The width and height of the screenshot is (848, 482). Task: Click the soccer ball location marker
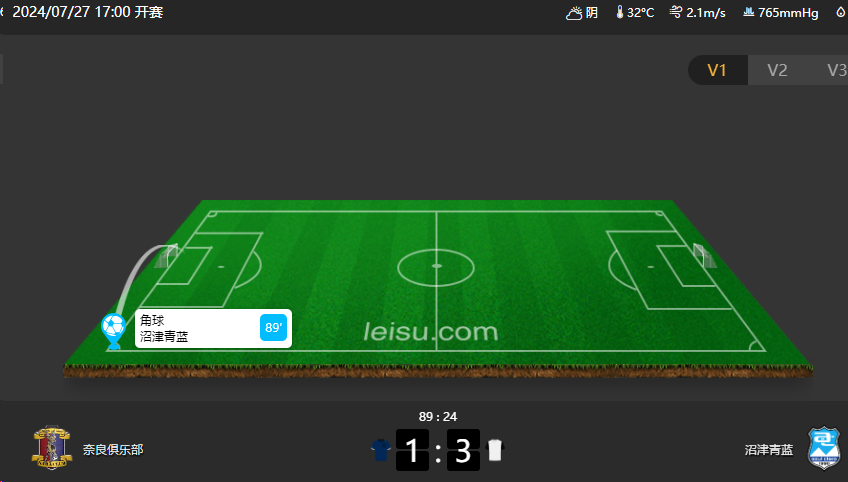coord(114,331)
